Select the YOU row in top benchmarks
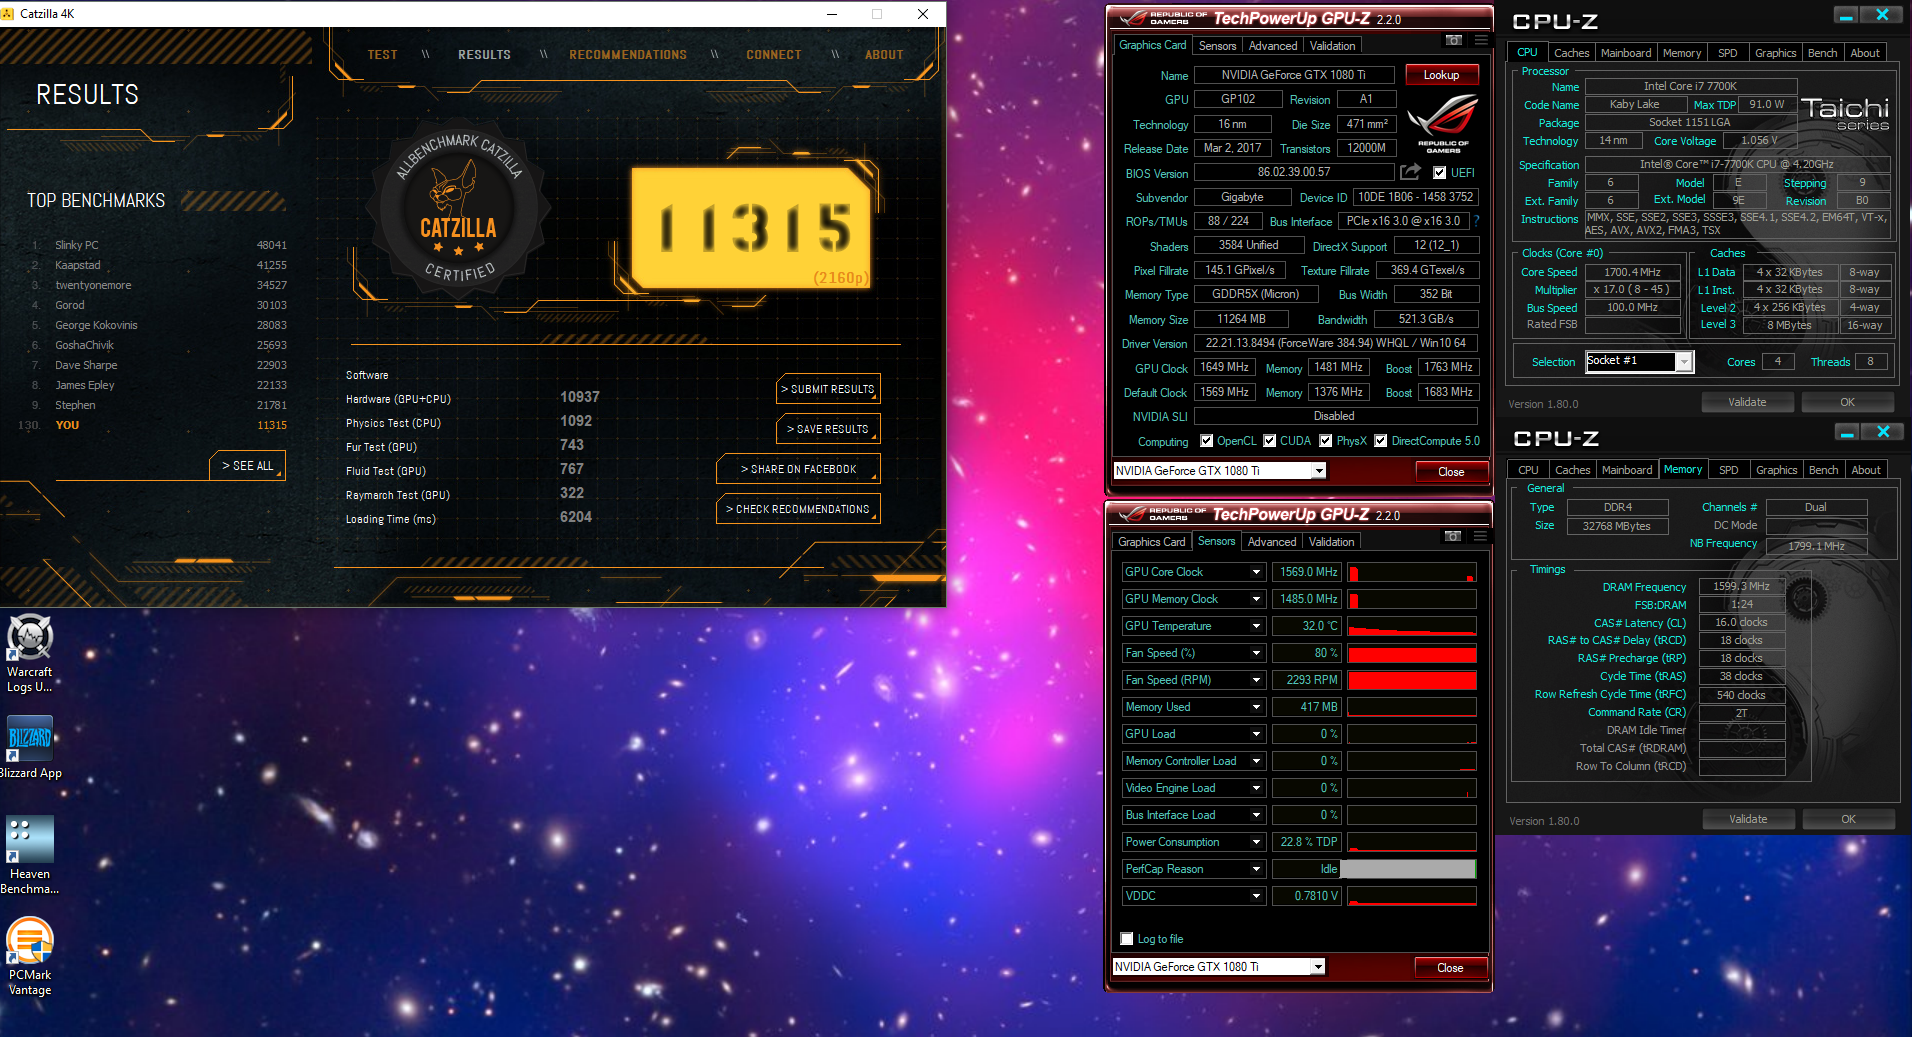The width and height of the screenshot is (1912, 1037). click(x=155, y=425)
